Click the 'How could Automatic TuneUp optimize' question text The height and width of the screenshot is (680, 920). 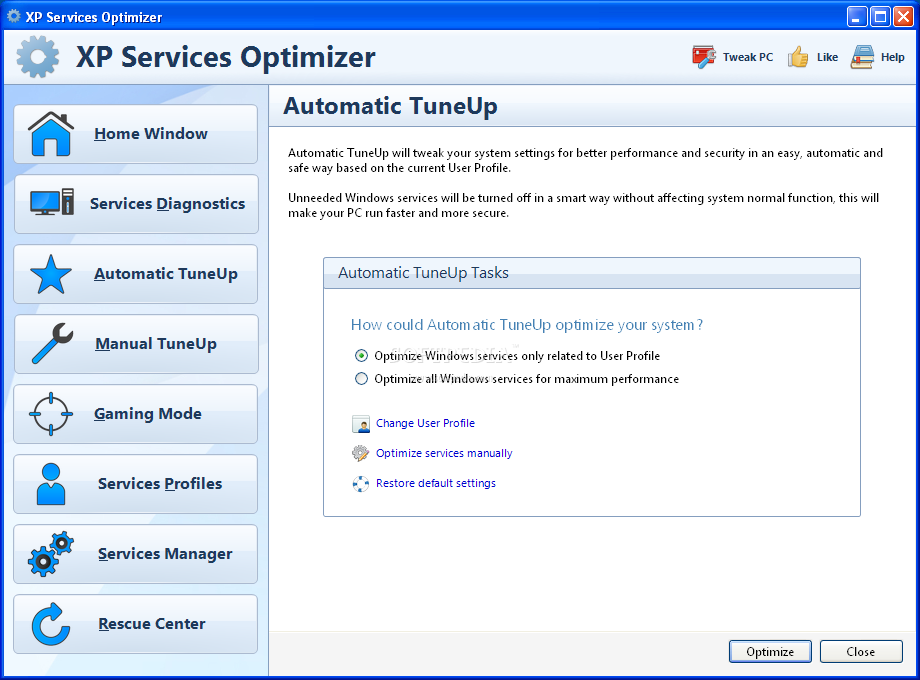click(x=527, y=324)
